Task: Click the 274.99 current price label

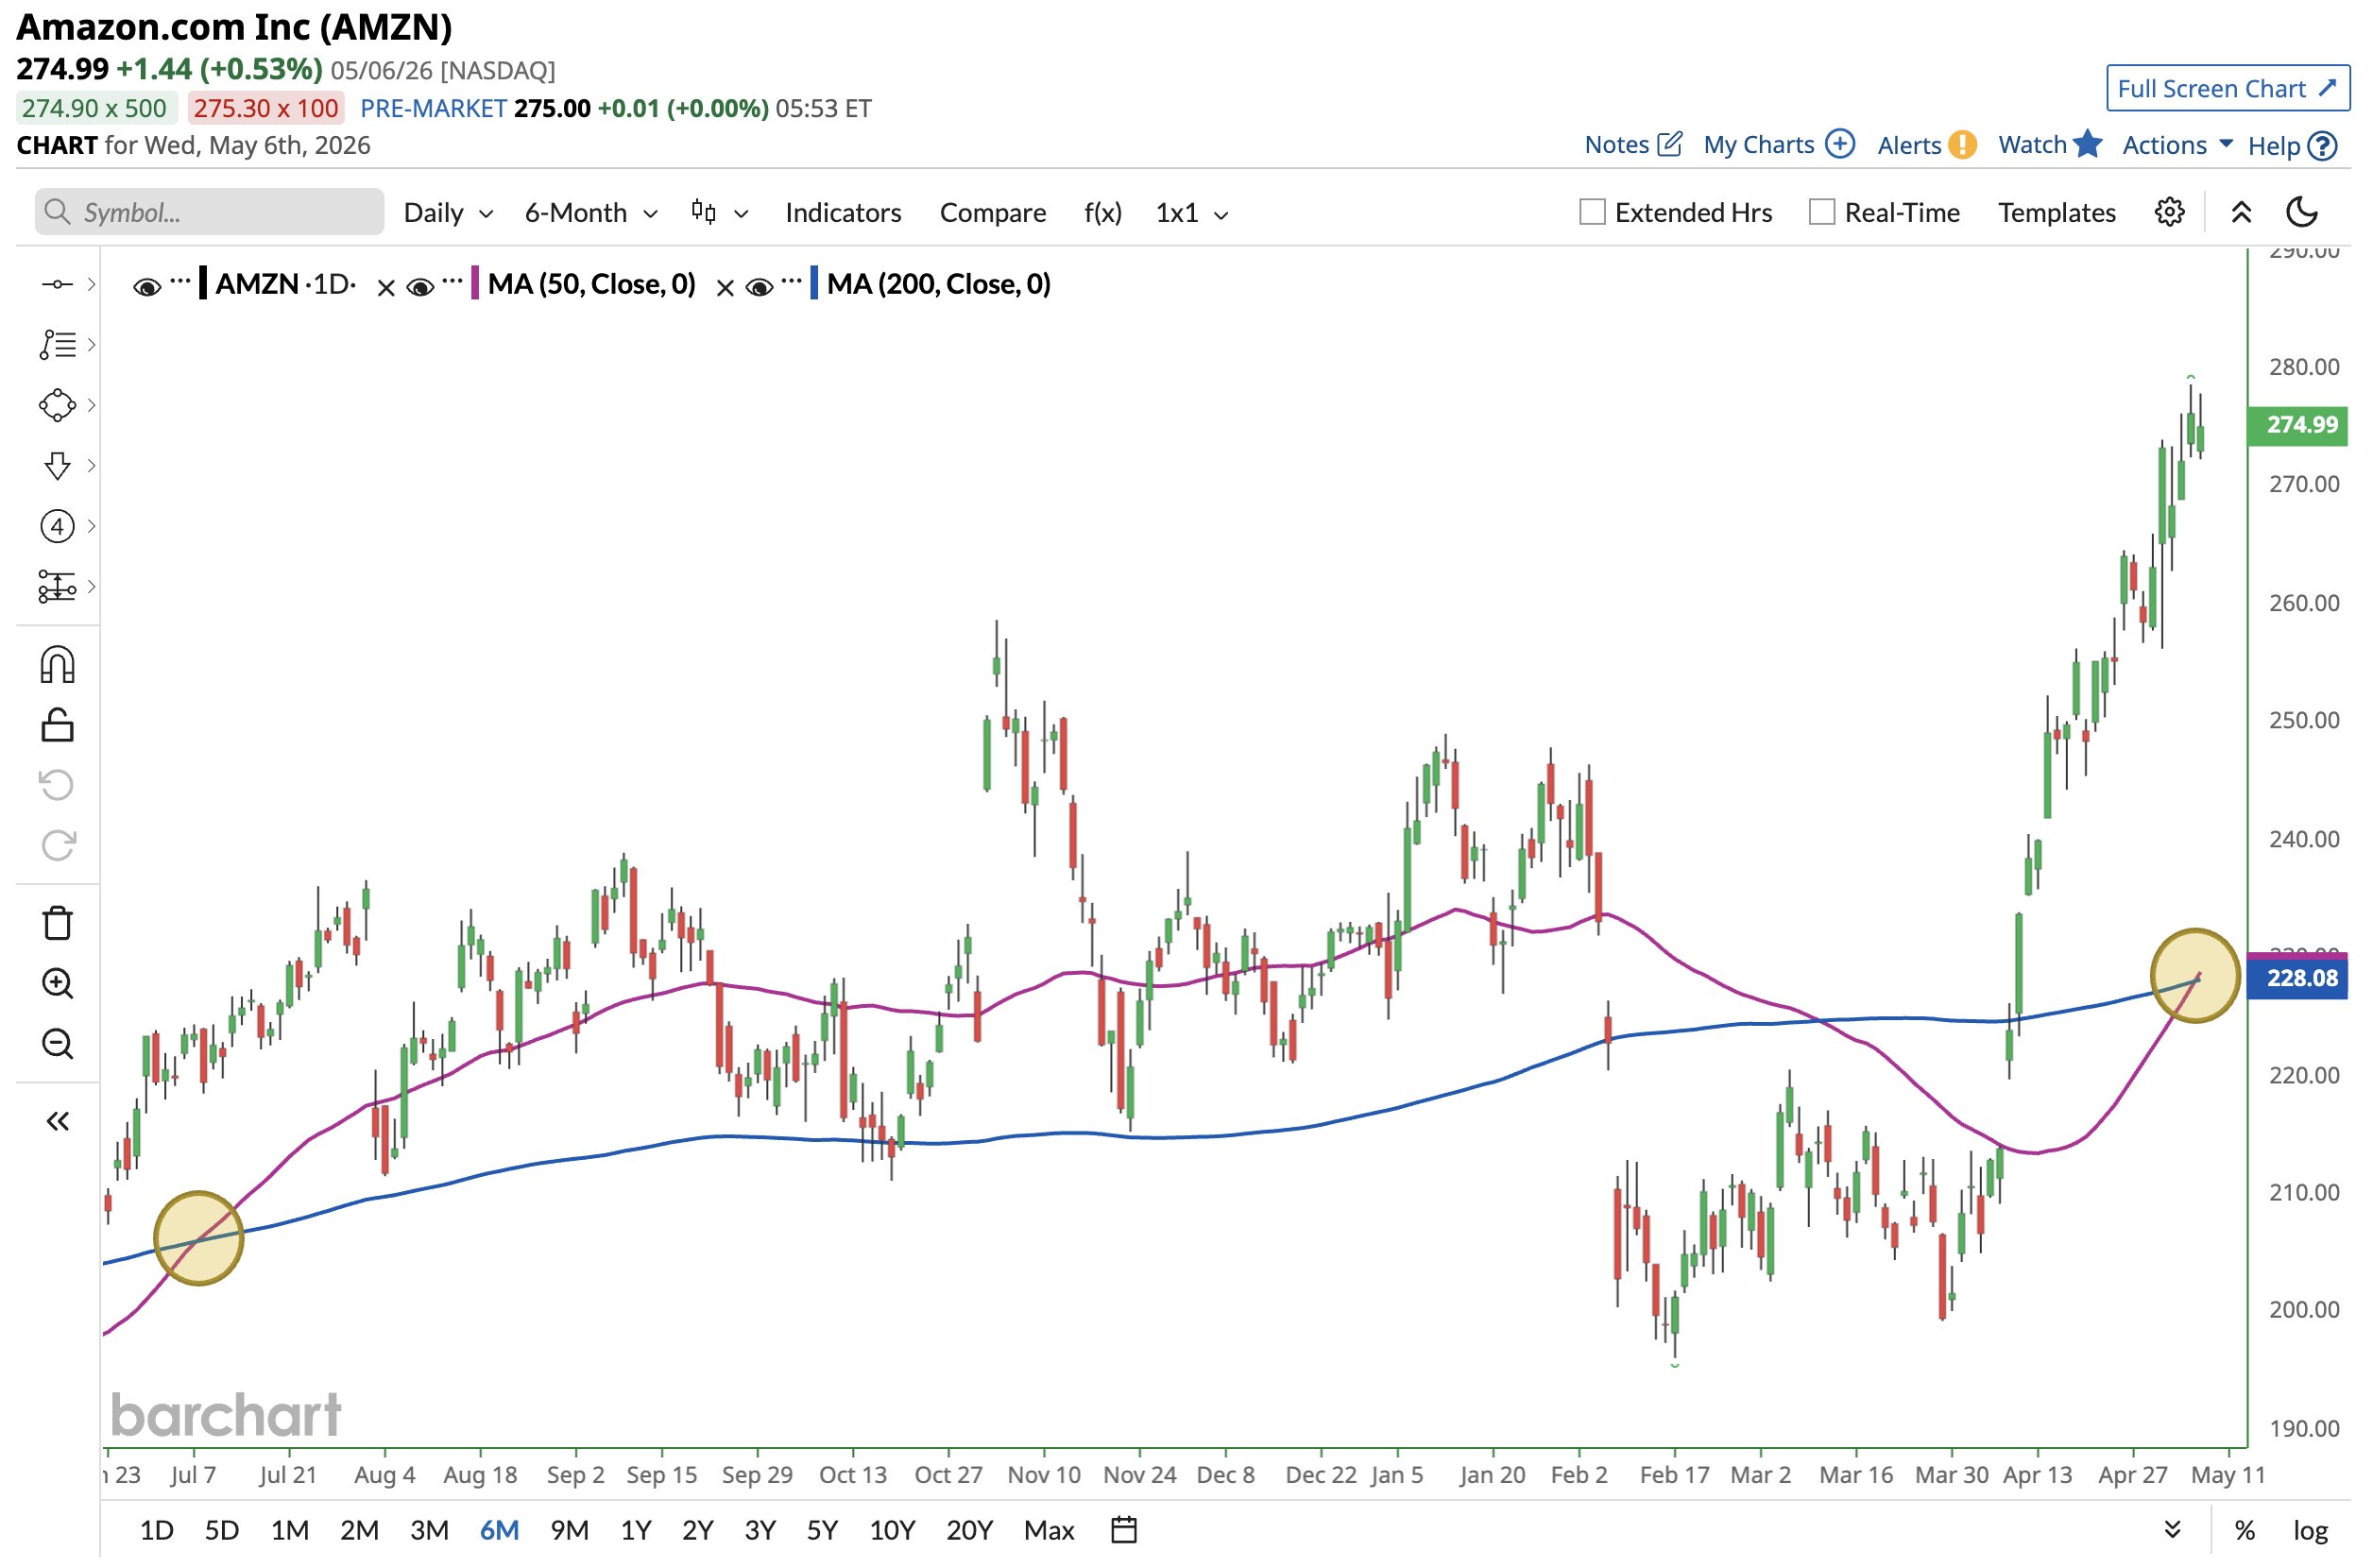Action: click(2298, 425)
